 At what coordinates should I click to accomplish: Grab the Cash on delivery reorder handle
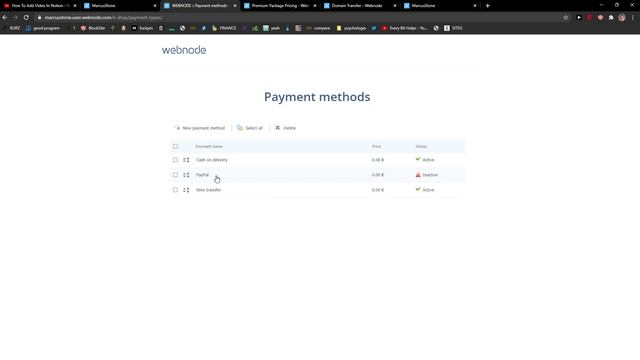point(186,160)
